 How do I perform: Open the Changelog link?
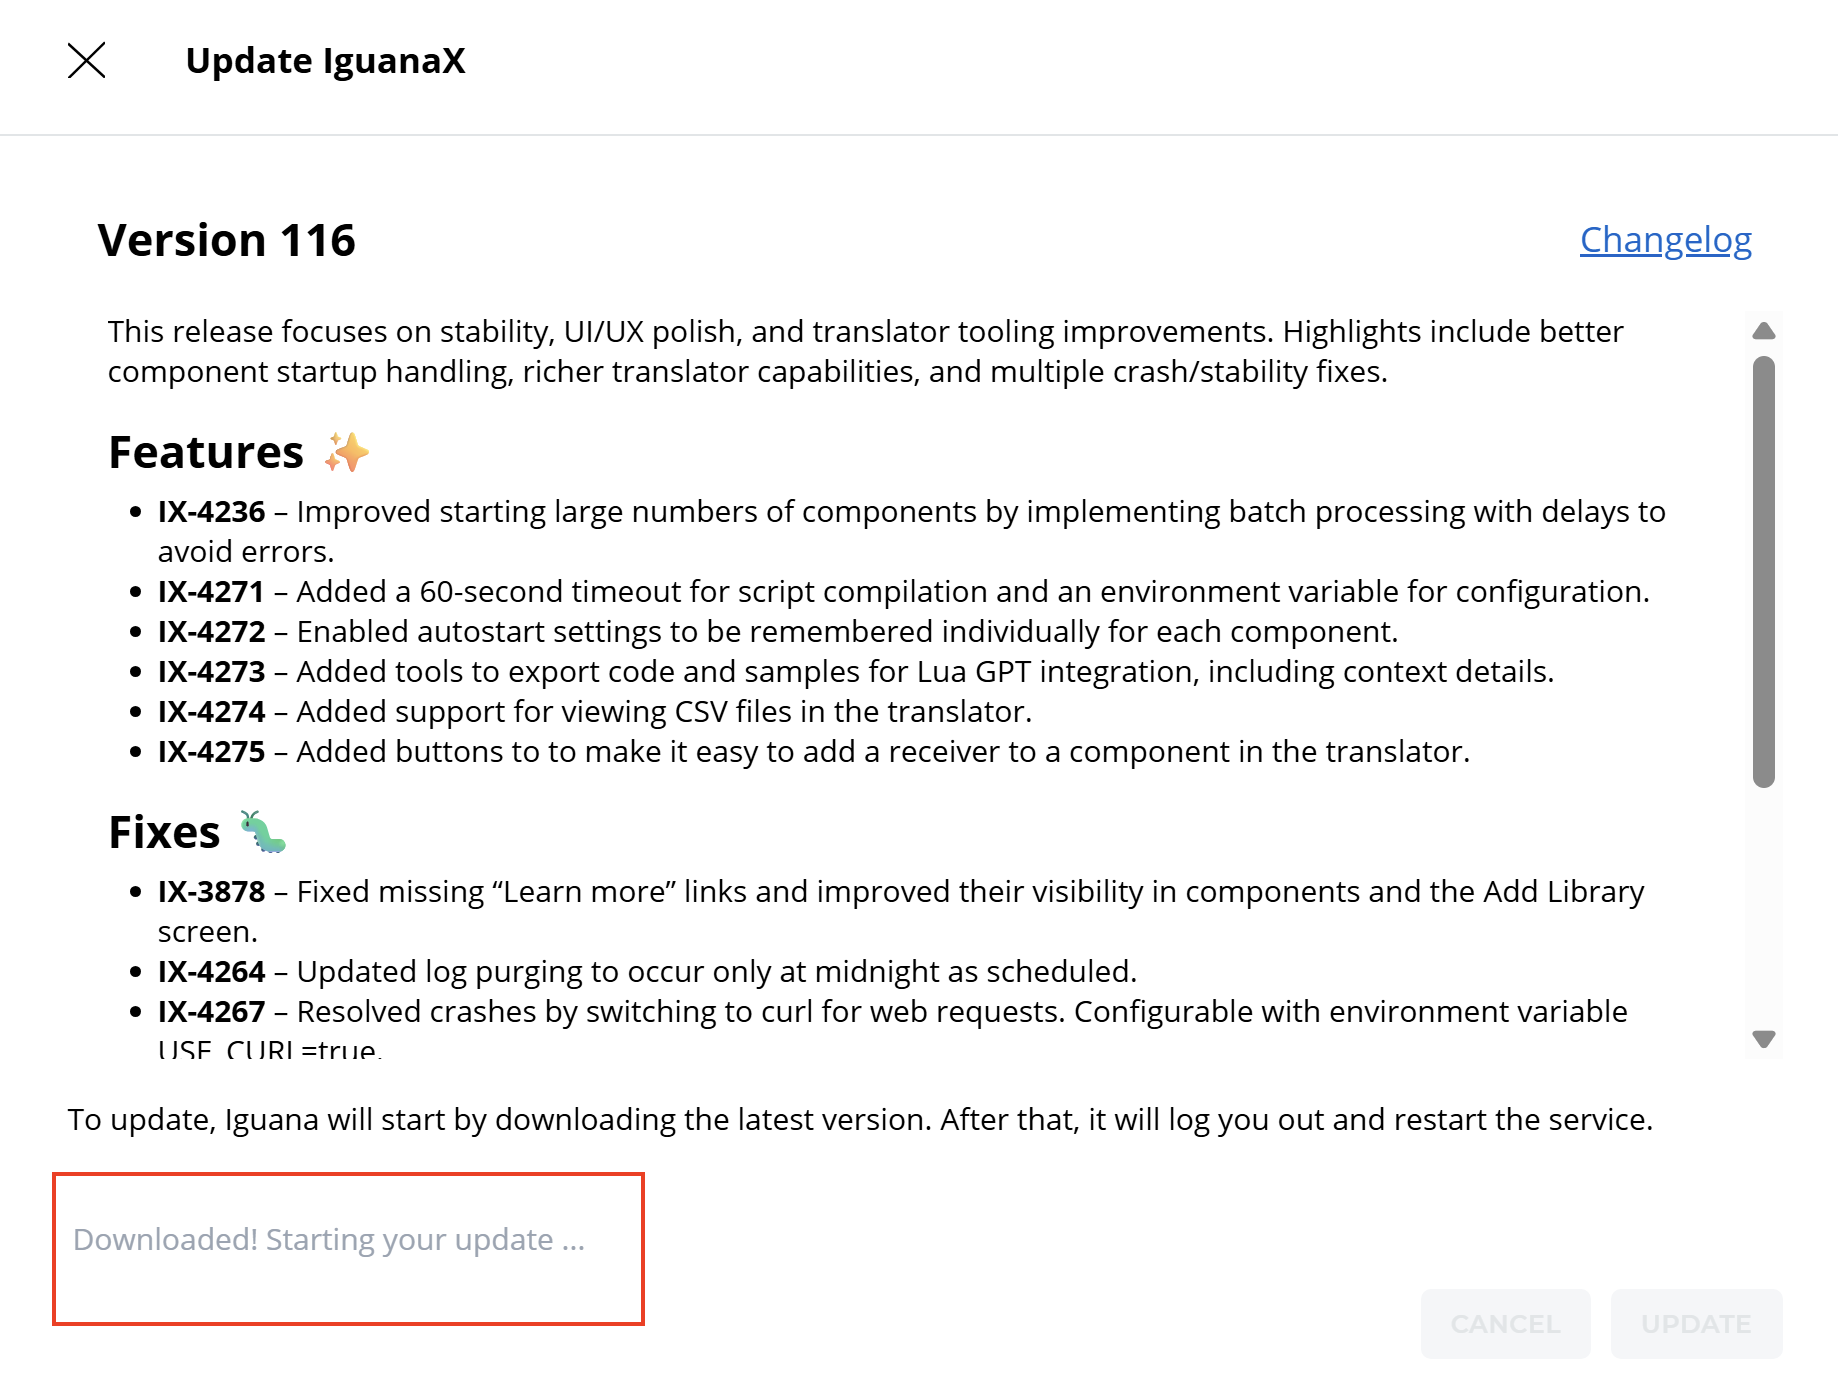pos(1665,240)
